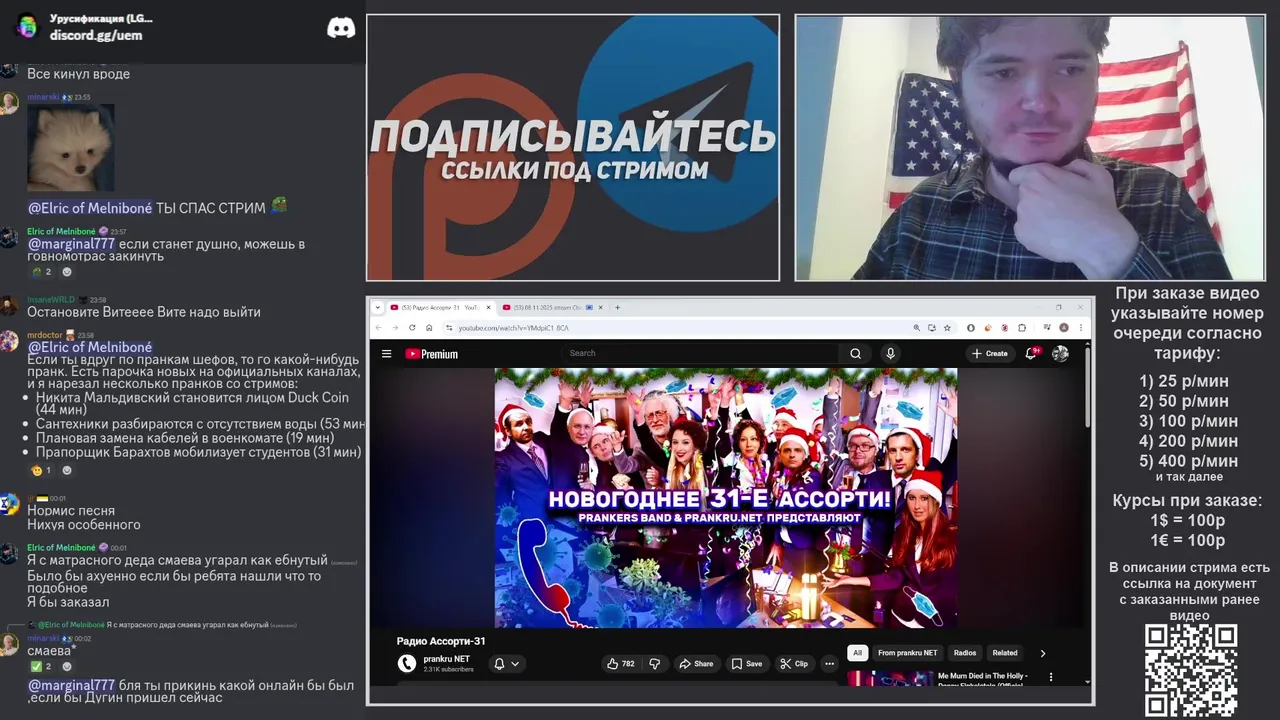Dislike the Радио Ассорти-31 video
1280x720 pixels.
point(655,663)
